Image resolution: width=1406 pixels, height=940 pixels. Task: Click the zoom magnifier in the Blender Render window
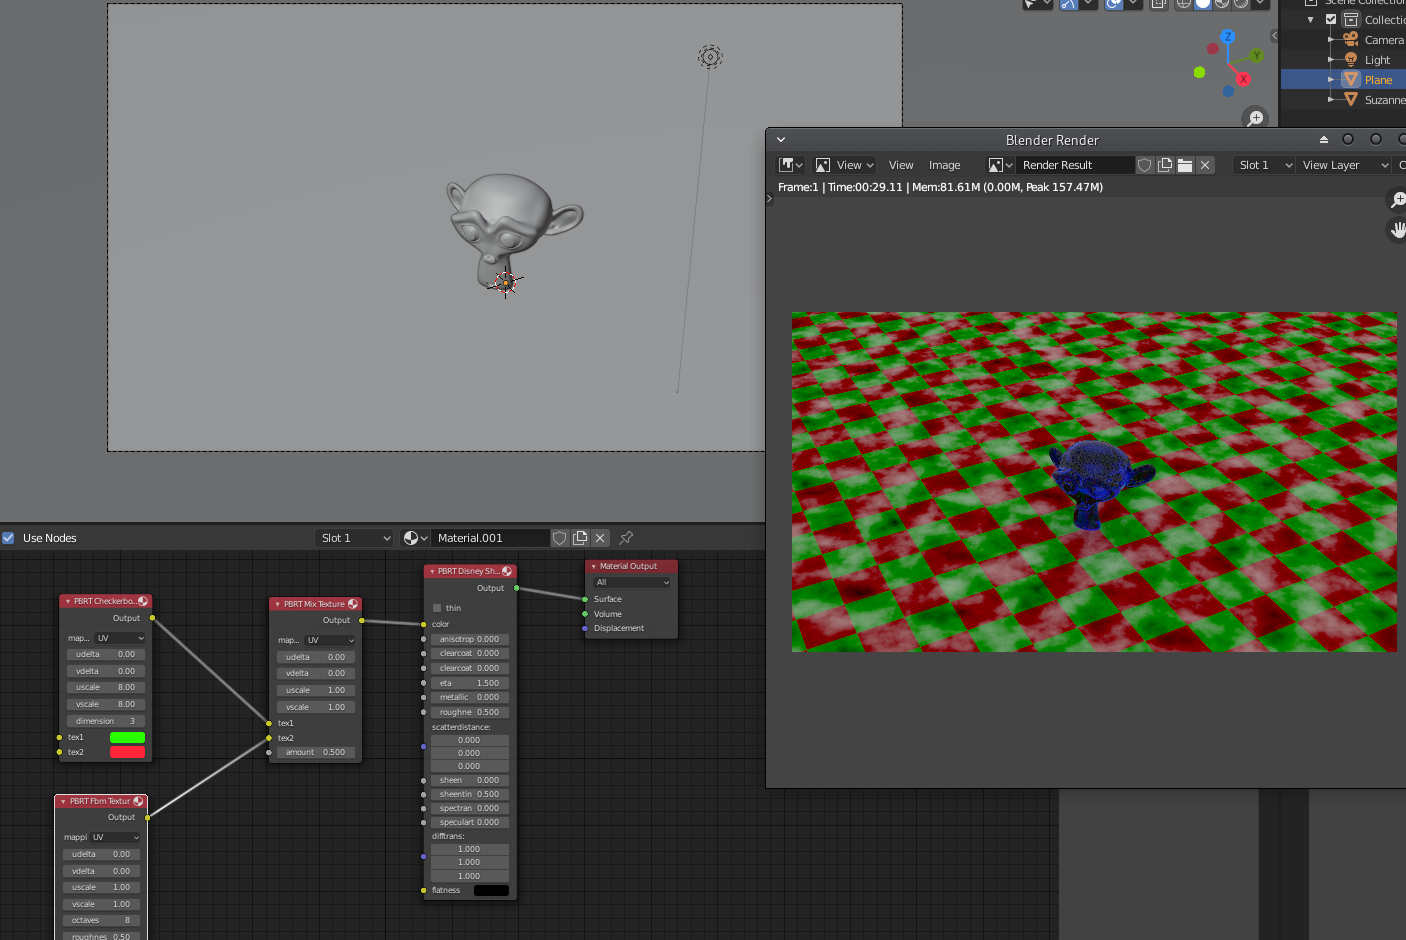point(1398,200)
